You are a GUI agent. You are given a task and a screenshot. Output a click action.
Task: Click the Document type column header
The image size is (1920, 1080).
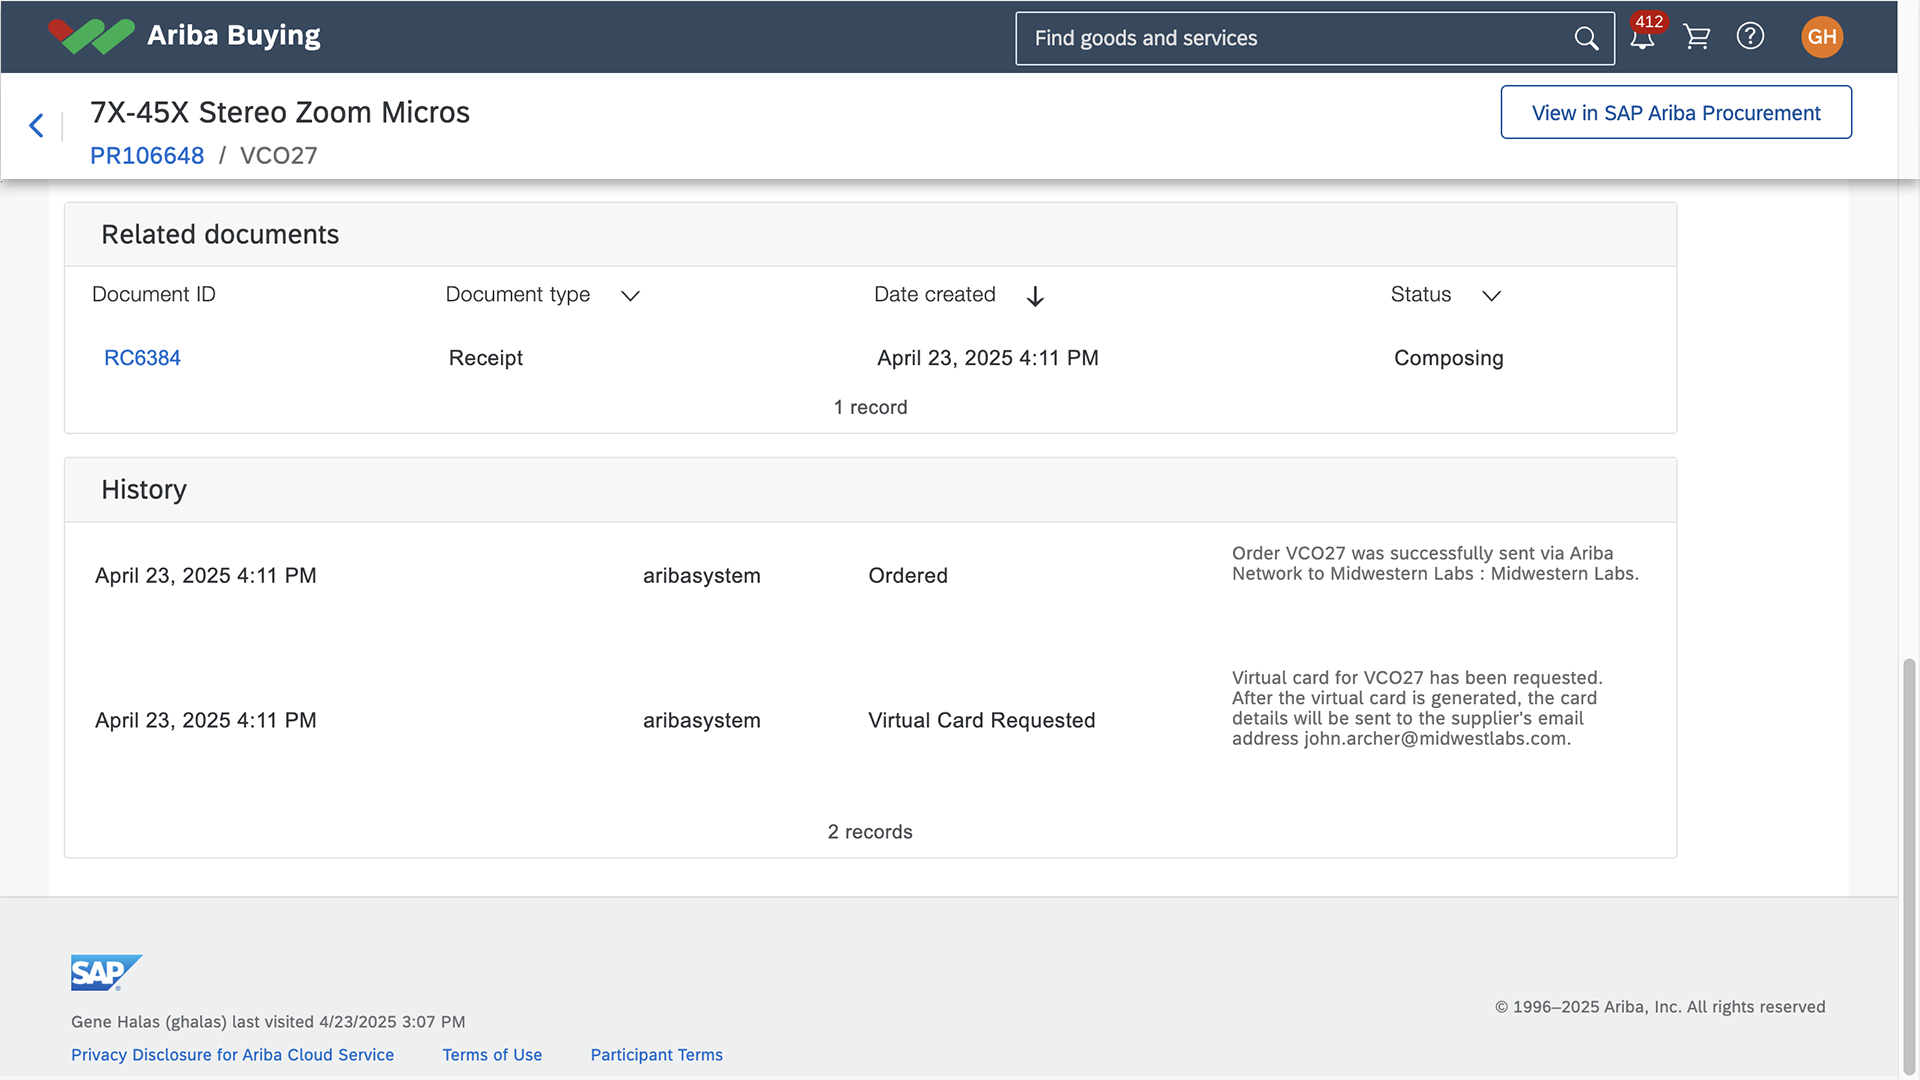tap(518, 294)
